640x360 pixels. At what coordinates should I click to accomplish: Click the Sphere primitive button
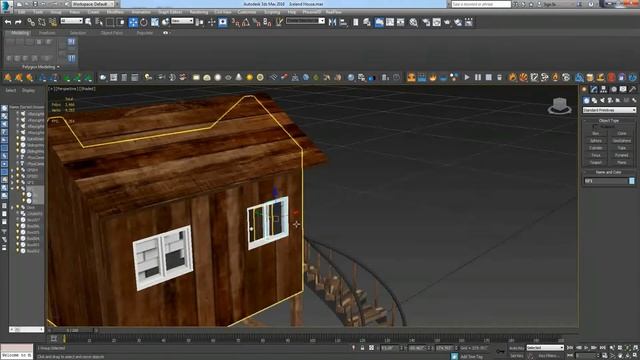click(596, 141)
